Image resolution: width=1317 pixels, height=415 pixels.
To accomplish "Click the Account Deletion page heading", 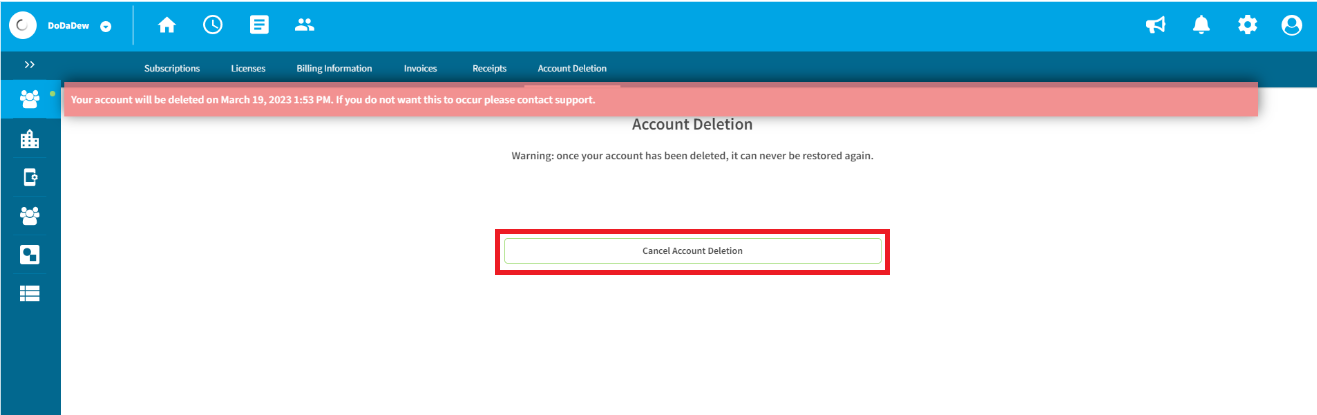I will pos(692,125).
